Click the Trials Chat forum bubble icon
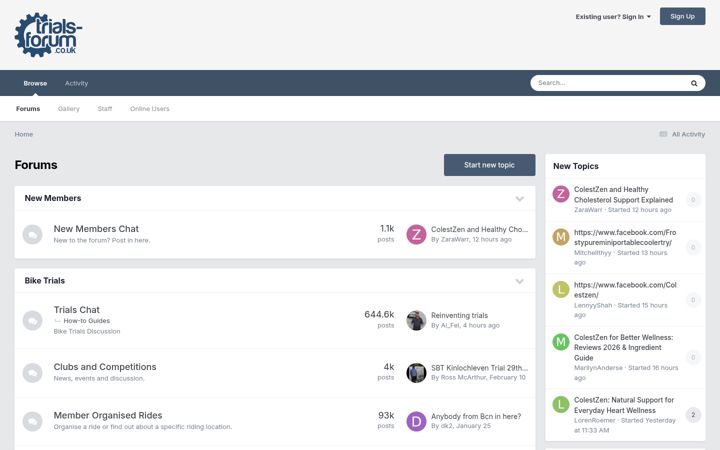 (33, 320)
